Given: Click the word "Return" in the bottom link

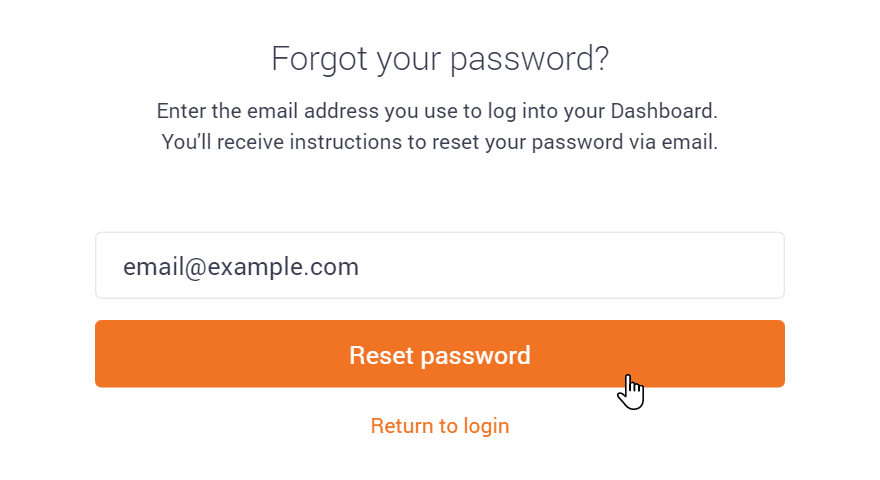Looking at the screenshot, I should click(401, 426).
